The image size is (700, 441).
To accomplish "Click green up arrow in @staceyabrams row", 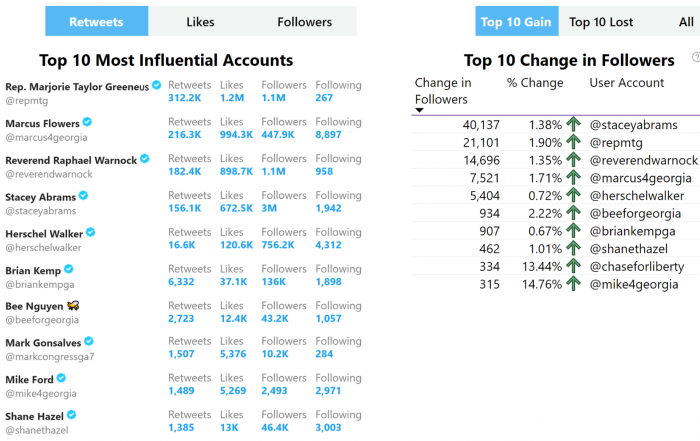I will click(x=573, y=124).
